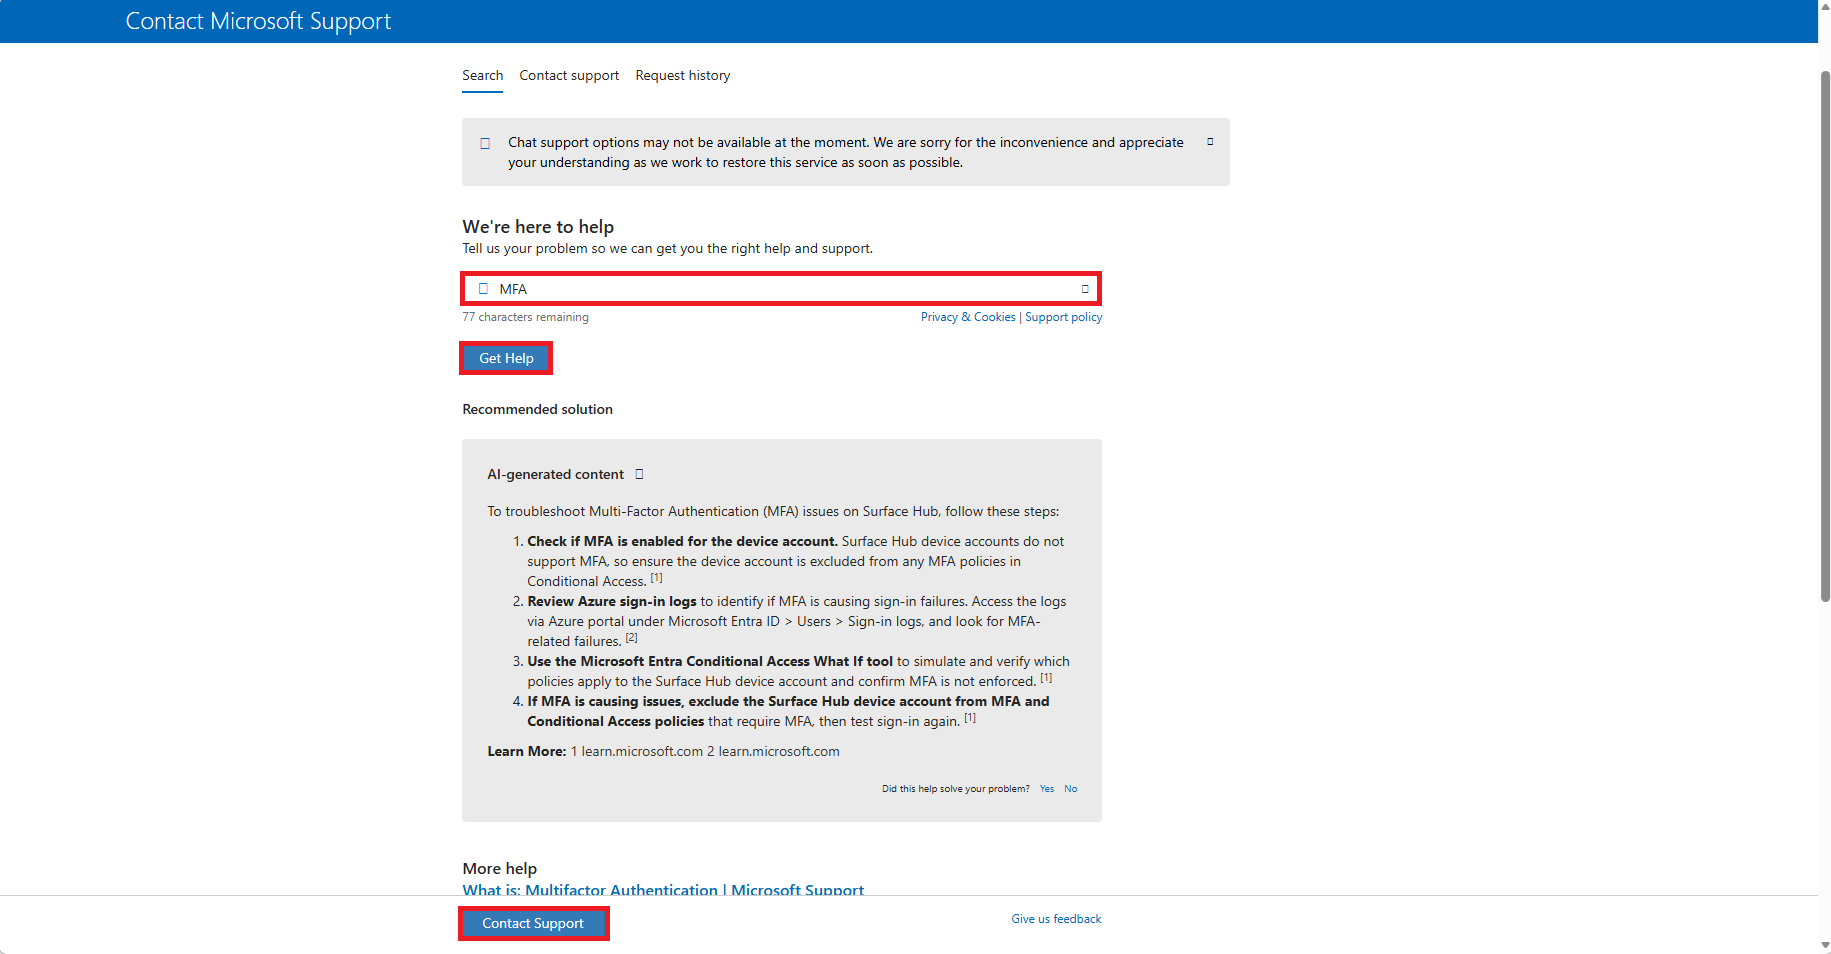Click the Contact Support button
Screen dimensions: 1831x954
533,923
